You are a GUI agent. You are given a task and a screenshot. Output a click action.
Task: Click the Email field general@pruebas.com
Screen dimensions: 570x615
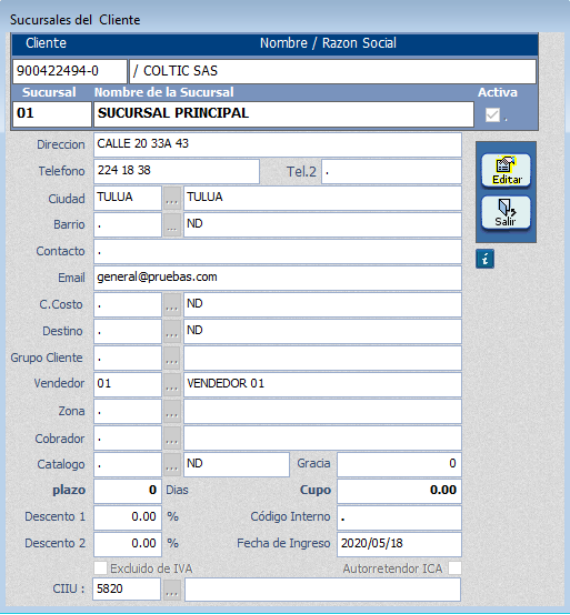click(x=277, y=278)
